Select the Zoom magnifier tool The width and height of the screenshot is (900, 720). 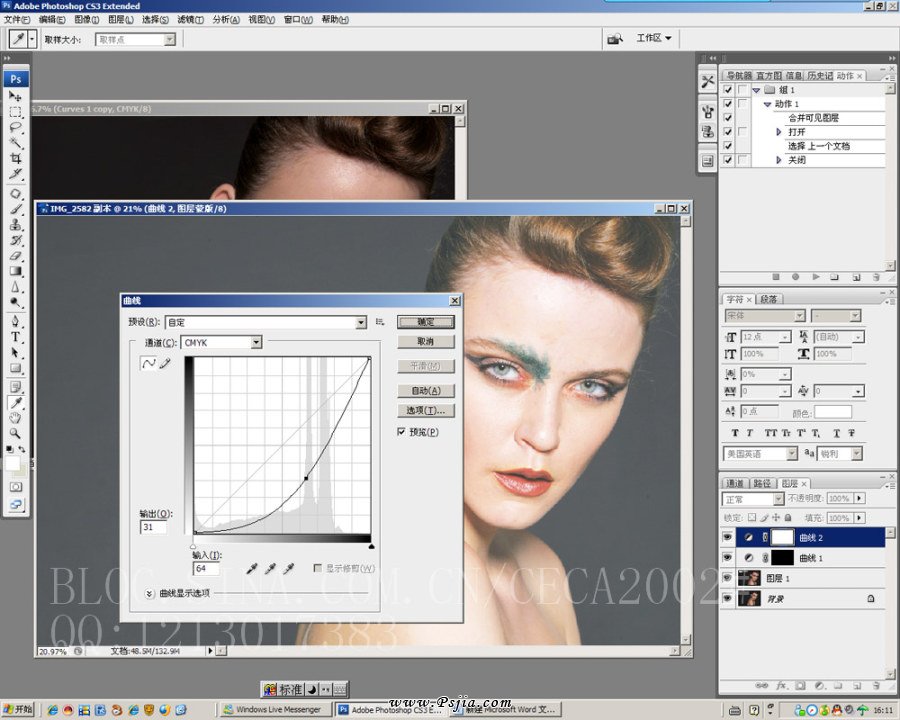click(16, 433)
